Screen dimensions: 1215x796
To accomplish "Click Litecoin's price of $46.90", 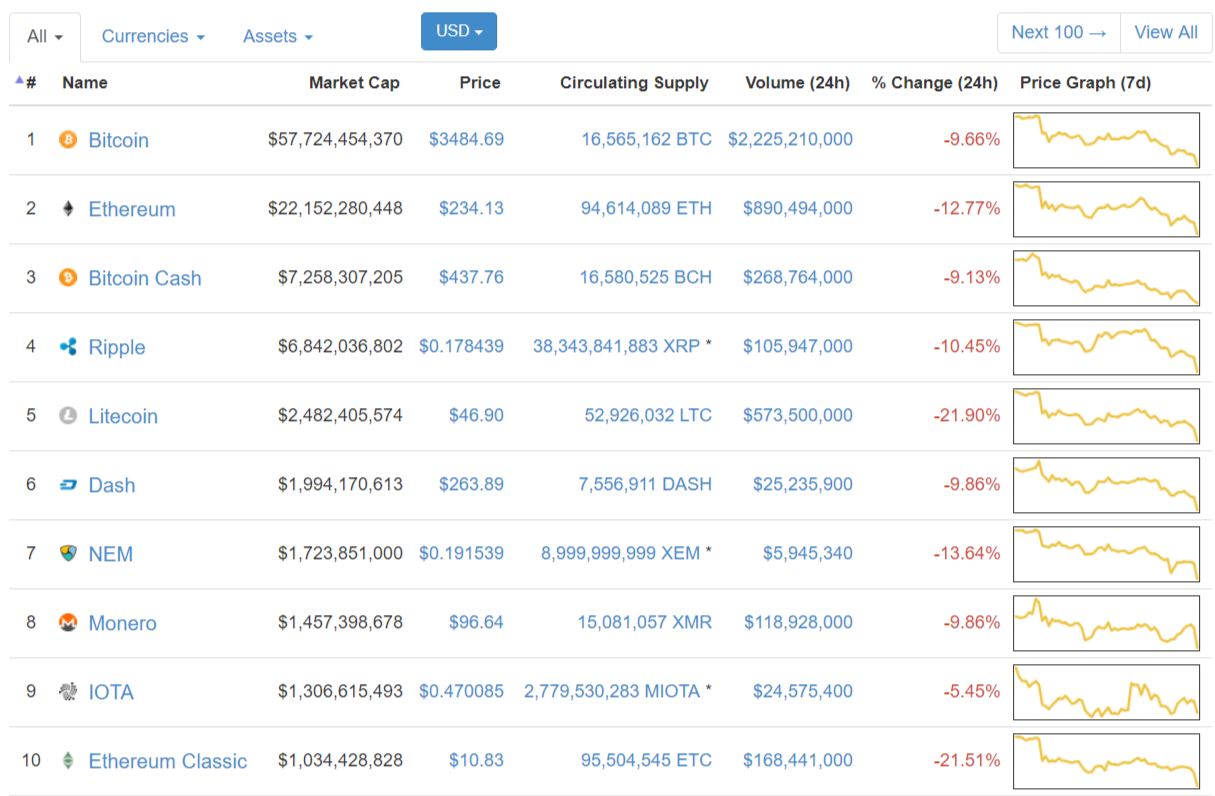I will (x=471, y=416).
